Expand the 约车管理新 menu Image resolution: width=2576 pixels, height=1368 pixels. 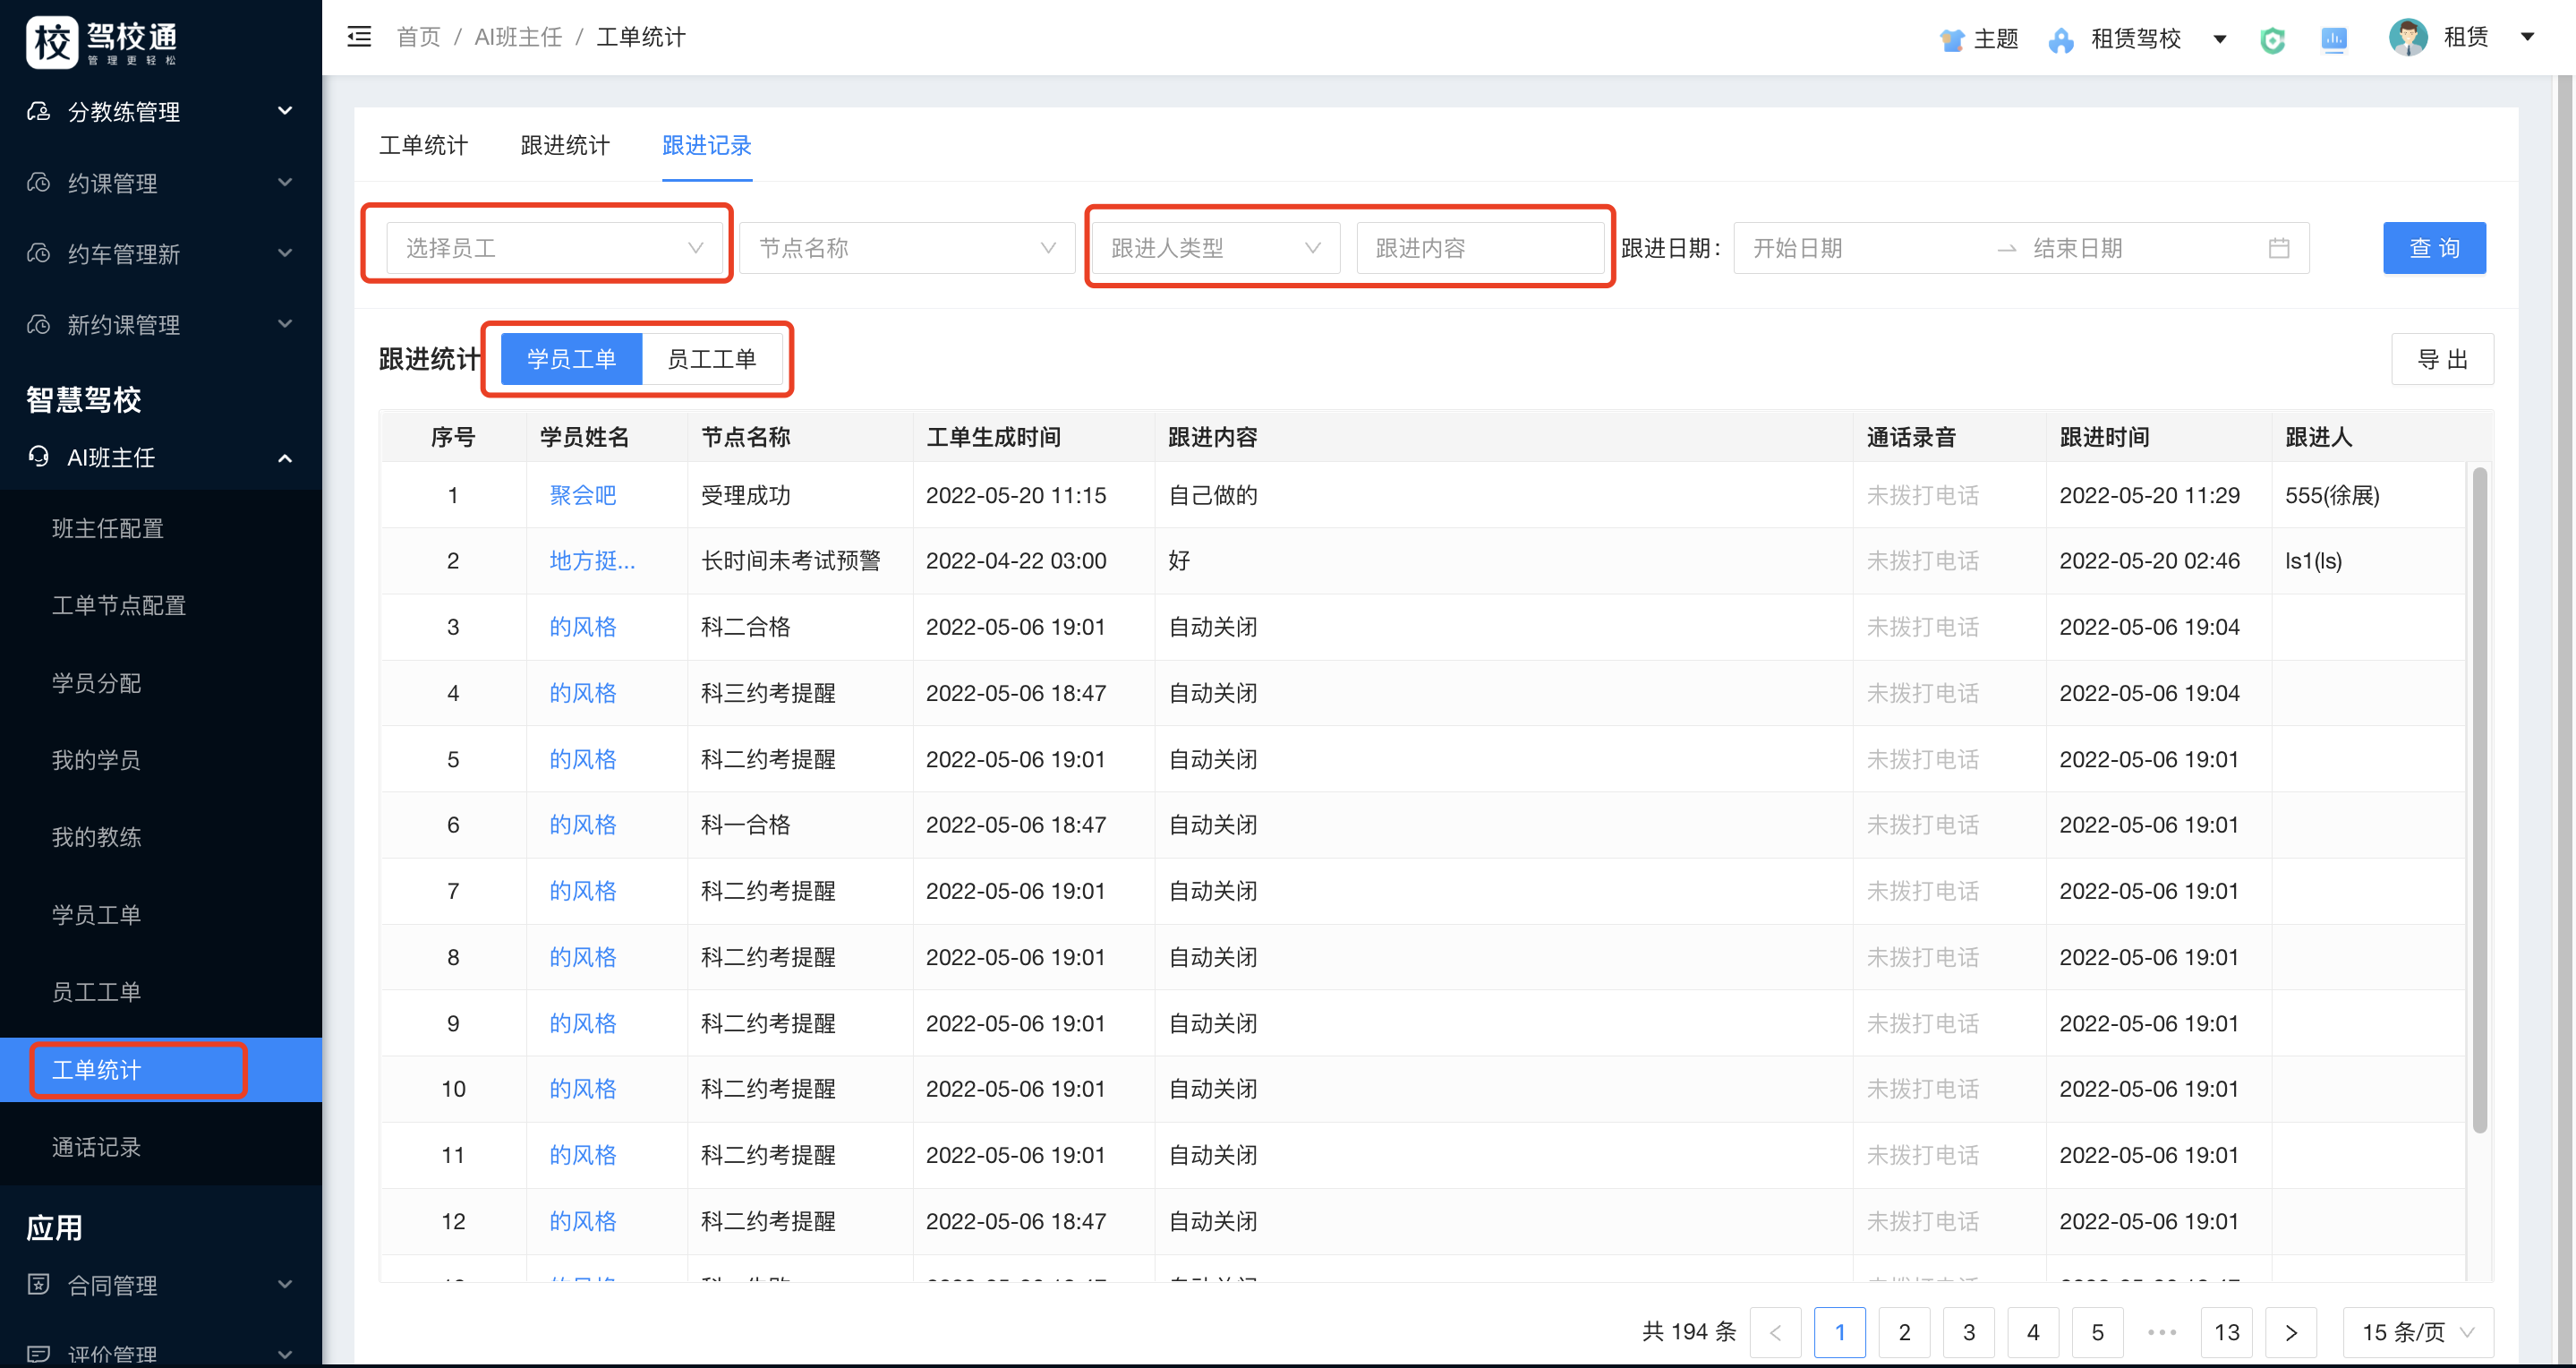click(x=285, y=253)
